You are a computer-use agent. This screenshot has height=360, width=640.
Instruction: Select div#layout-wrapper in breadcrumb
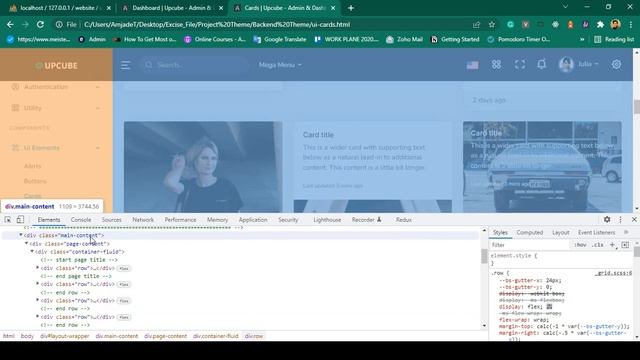click(64, 336)
